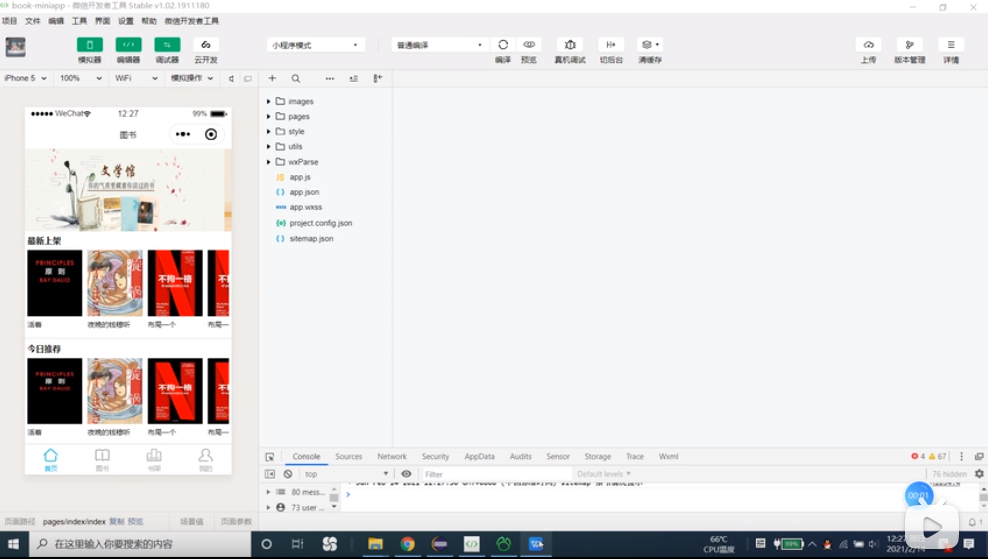Open devtools more options vertical dots

pyautogui.click(x=962, y=456)
